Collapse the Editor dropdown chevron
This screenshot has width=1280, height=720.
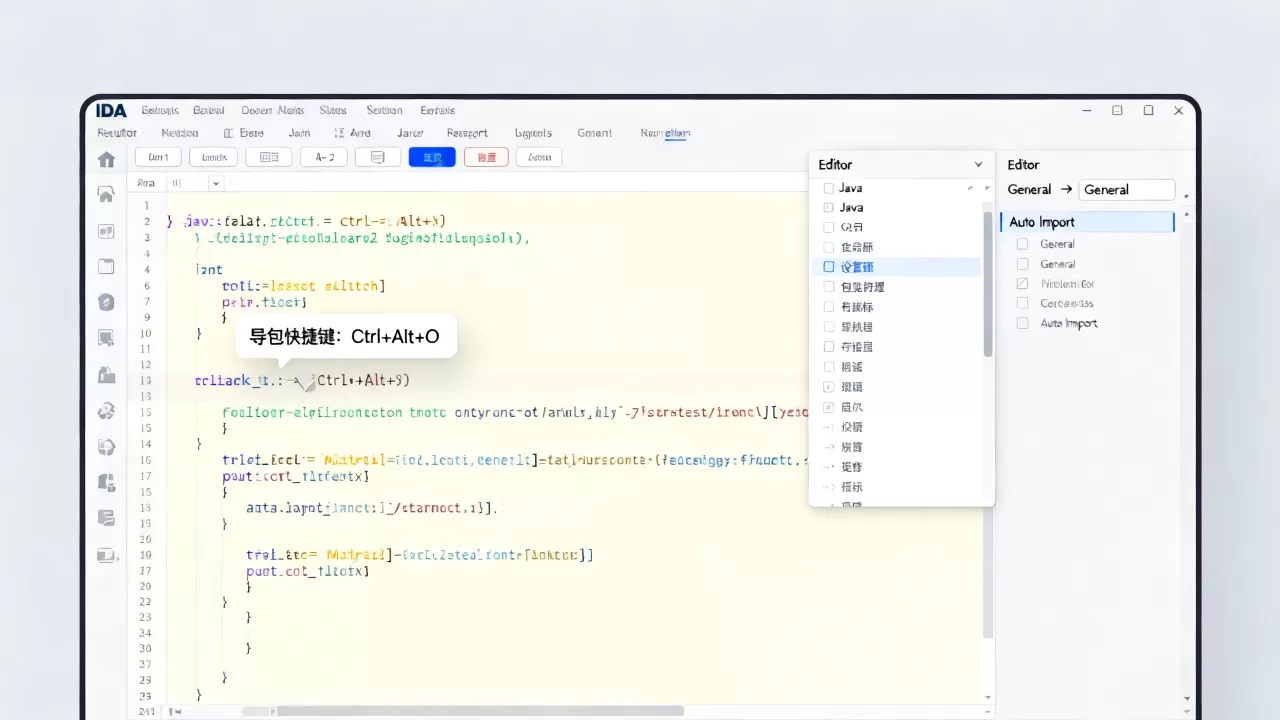point(978,165)
